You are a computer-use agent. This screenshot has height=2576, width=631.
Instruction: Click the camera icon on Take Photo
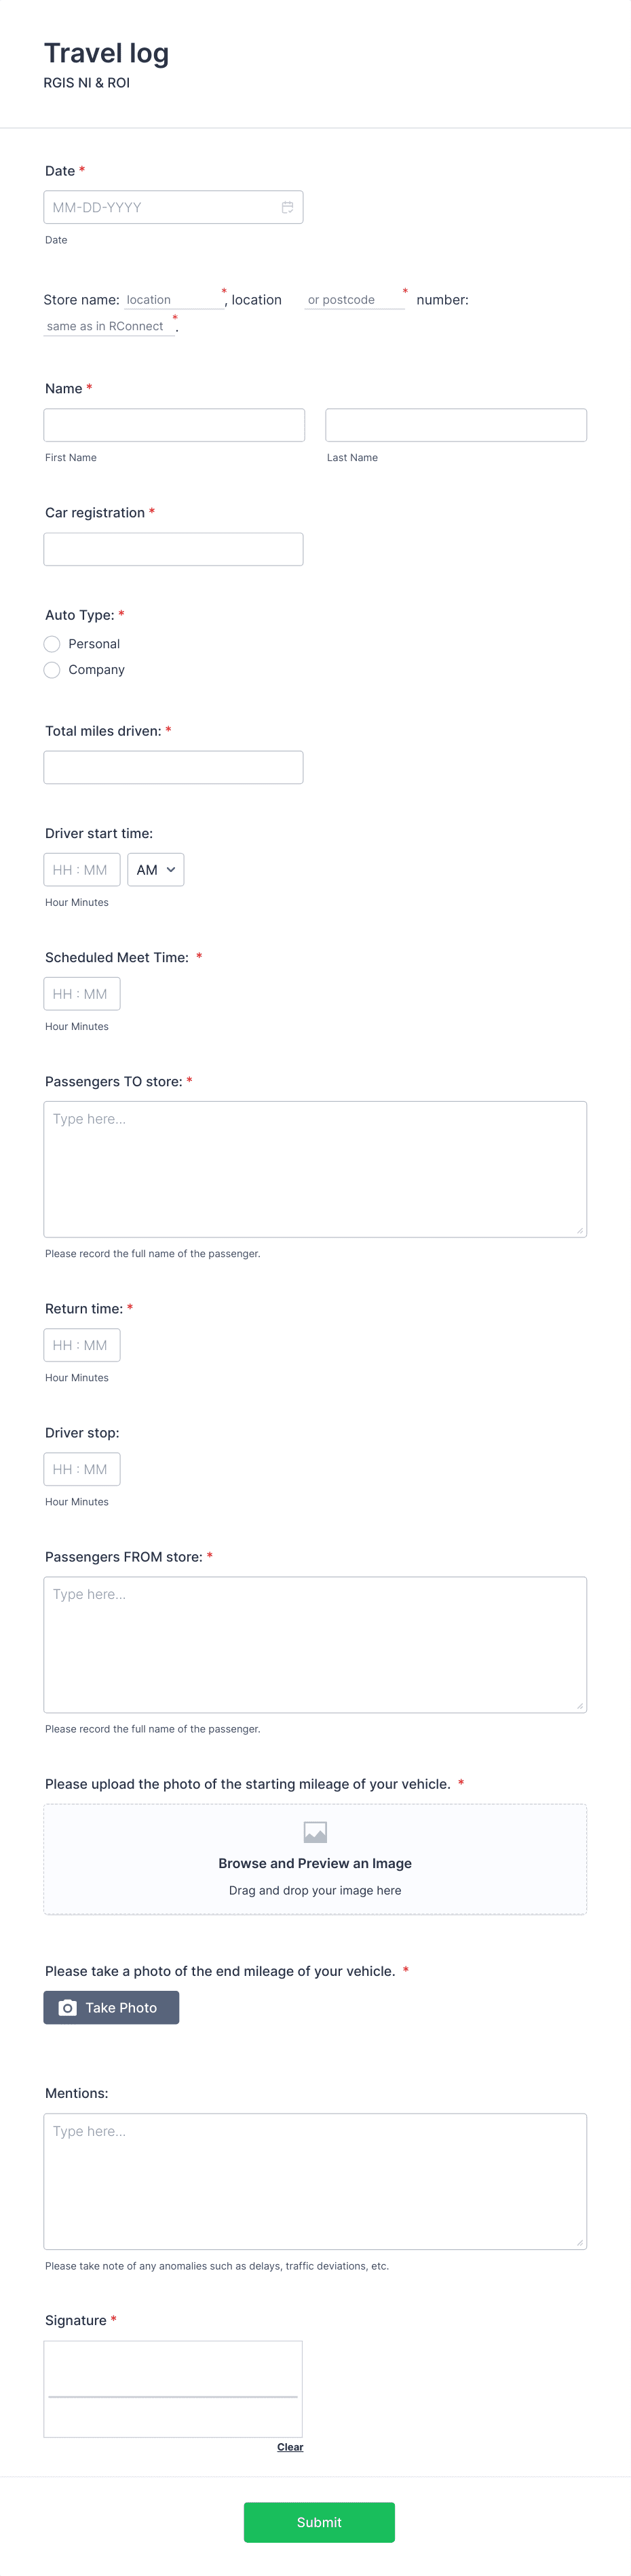coord(67,2007)
